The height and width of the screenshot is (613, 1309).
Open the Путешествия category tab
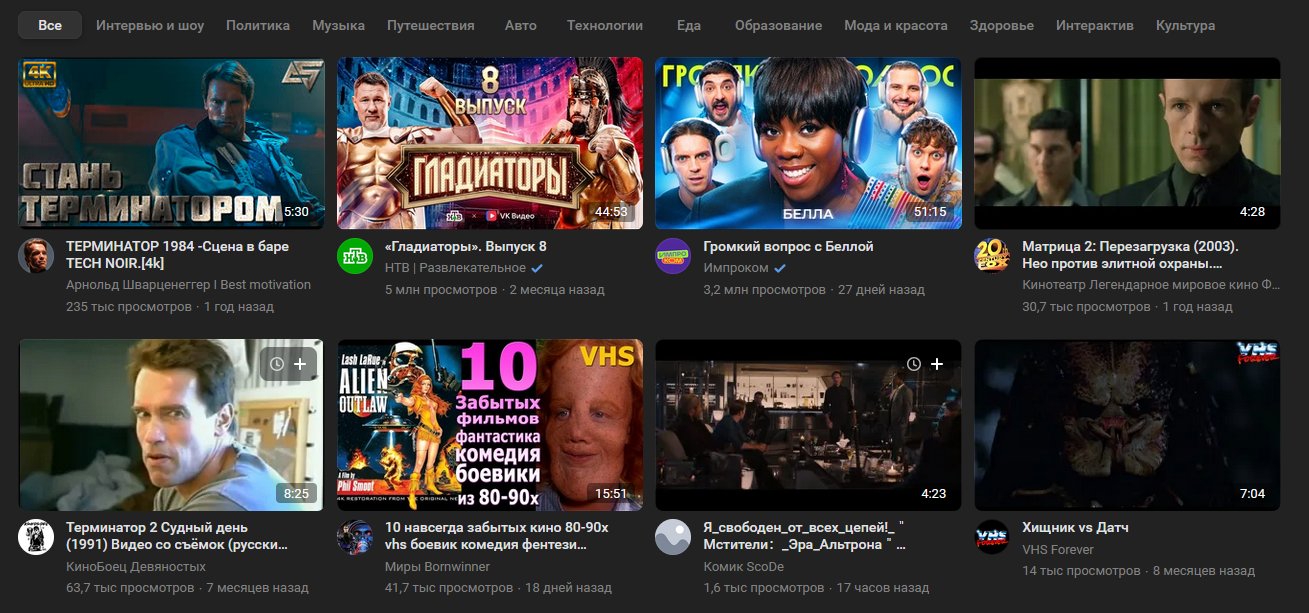pos(431,25)
